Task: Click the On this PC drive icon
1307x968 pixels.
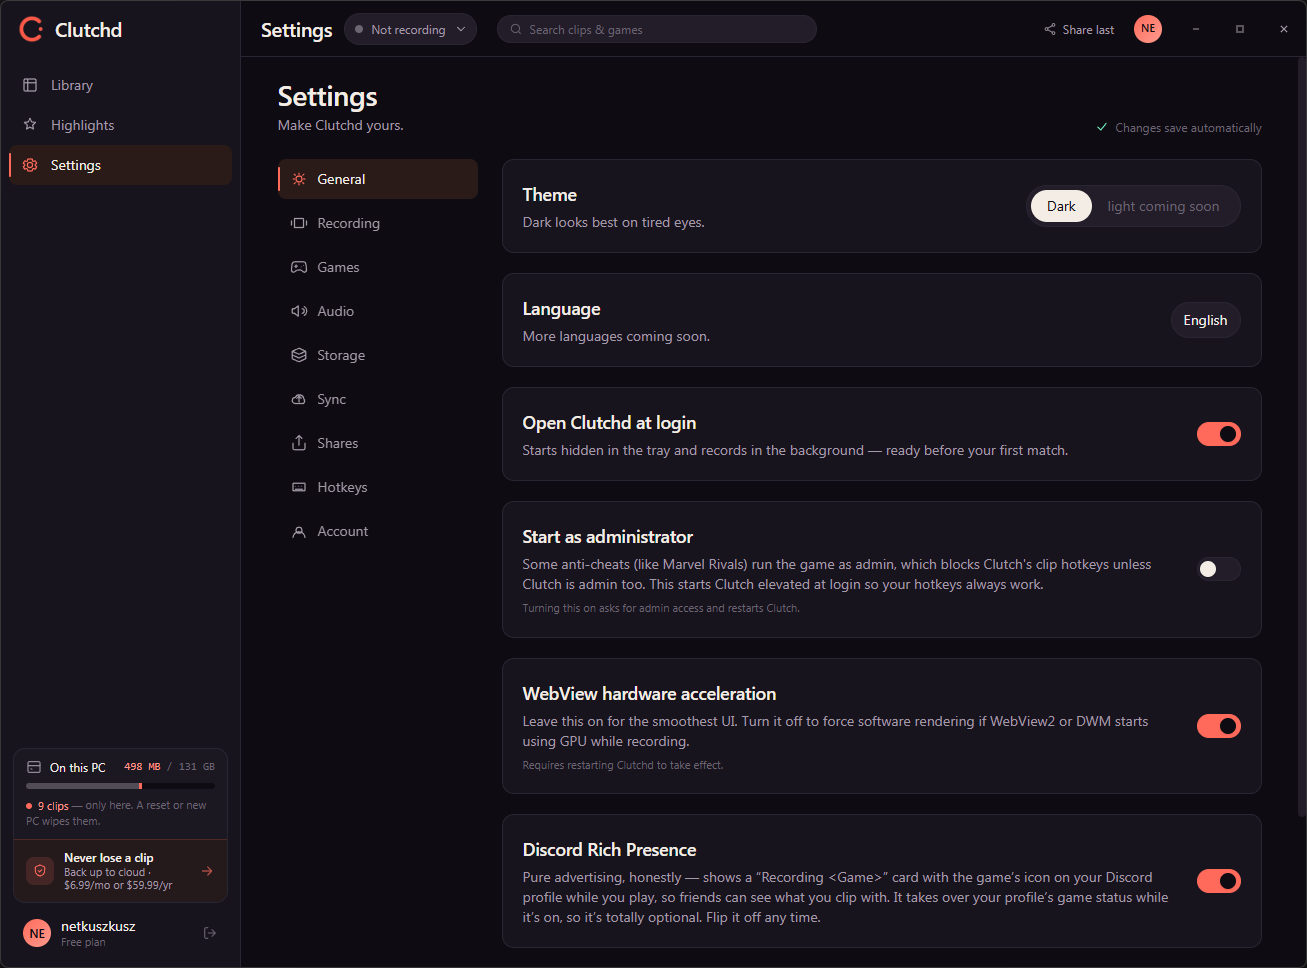Action: 34,767
